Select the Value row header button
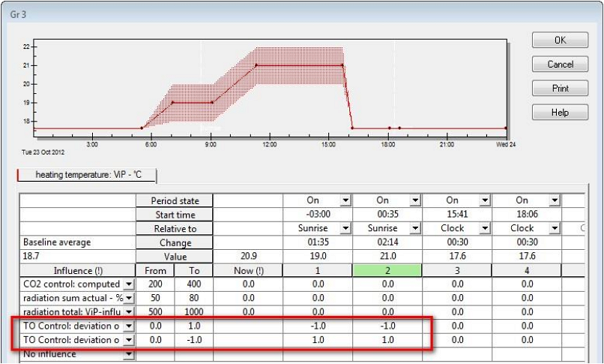The image size is (604, 364). [174, 257]
